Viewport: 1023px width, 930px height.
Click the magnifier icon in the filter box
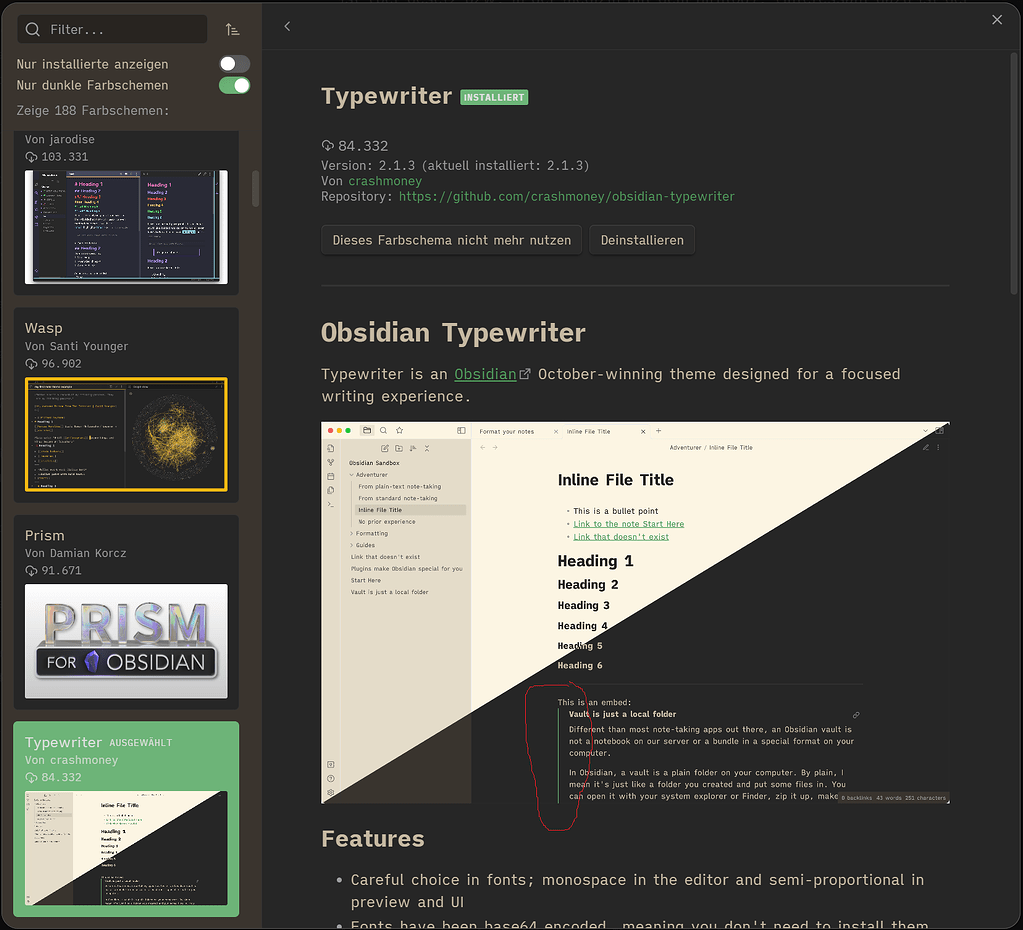[x=33, y=29]
